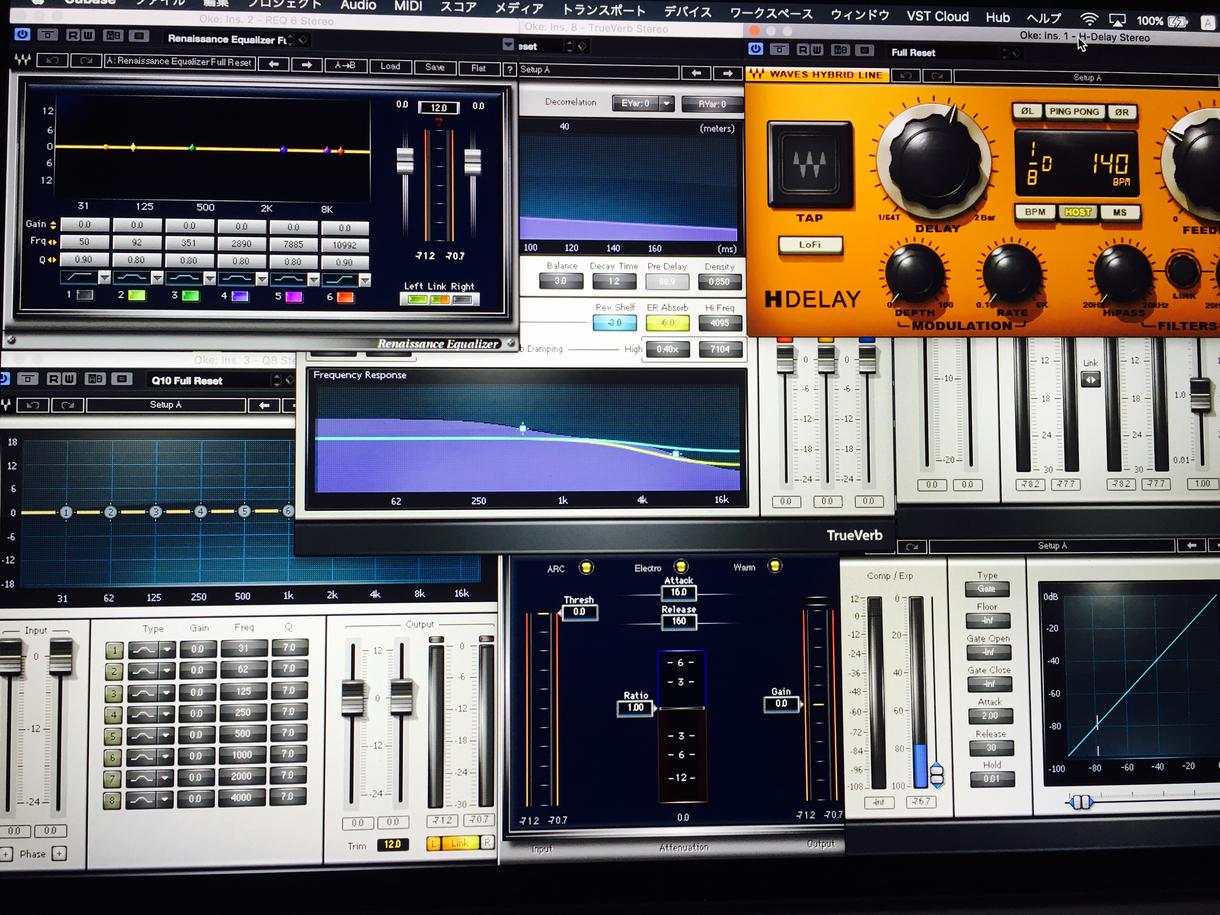
Task: Click the Q10 undo arrow
Action: click(33, 405)
